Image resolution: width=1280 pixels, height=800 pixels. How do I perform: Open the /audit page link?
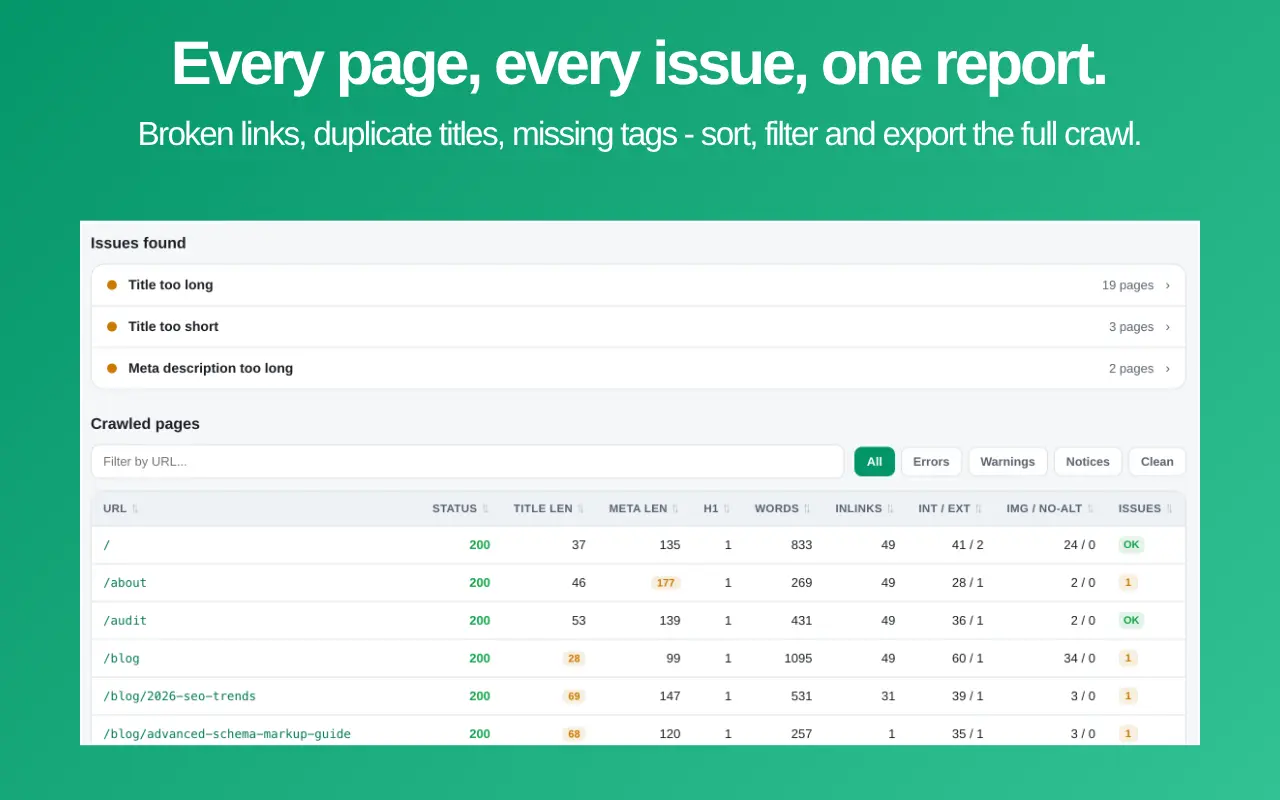125,621
